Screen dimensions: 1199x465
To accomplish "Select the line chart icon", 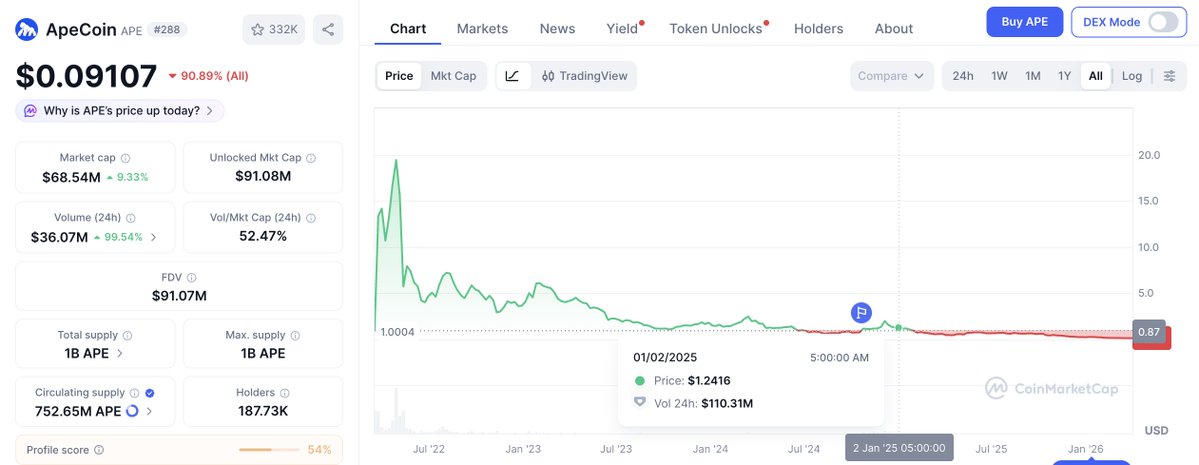I will [x=512, y=76].
